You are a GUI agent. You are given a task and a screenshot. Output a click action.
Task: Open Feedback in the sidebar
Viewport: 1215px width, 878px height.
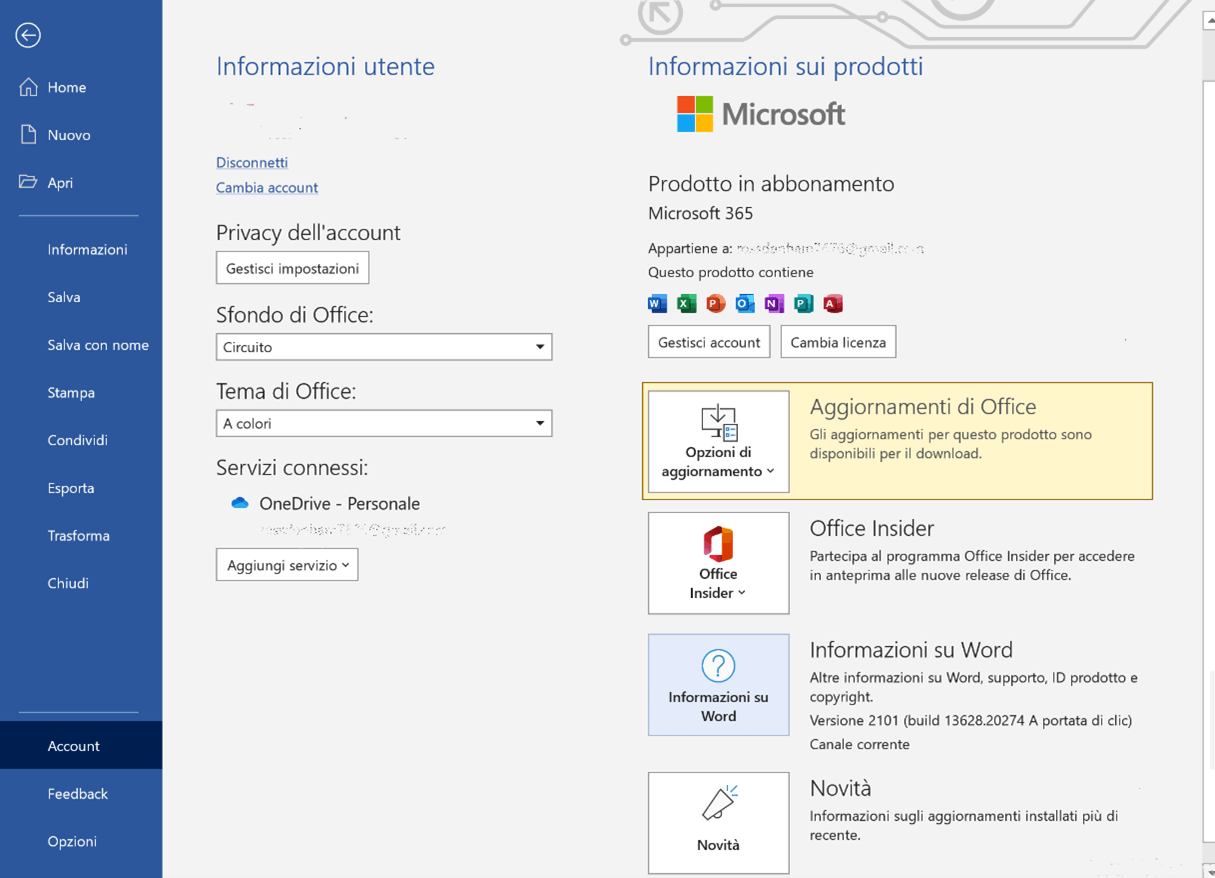click(x=81, y=793)
